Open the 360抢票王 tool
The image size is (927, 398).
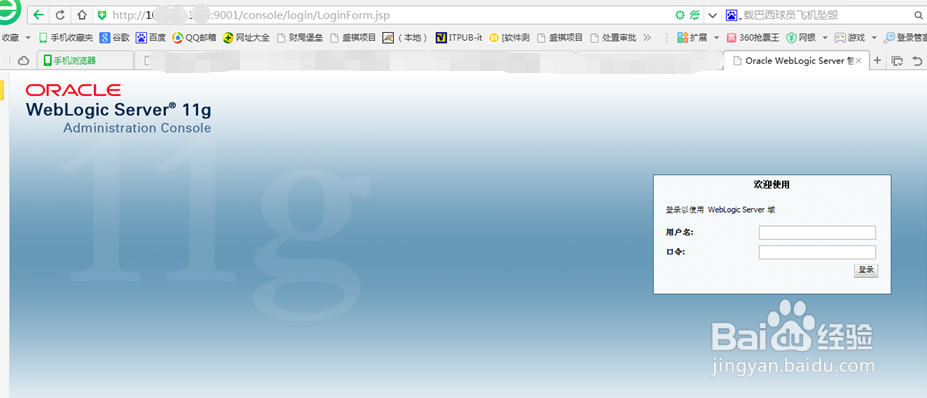point(753,38)
